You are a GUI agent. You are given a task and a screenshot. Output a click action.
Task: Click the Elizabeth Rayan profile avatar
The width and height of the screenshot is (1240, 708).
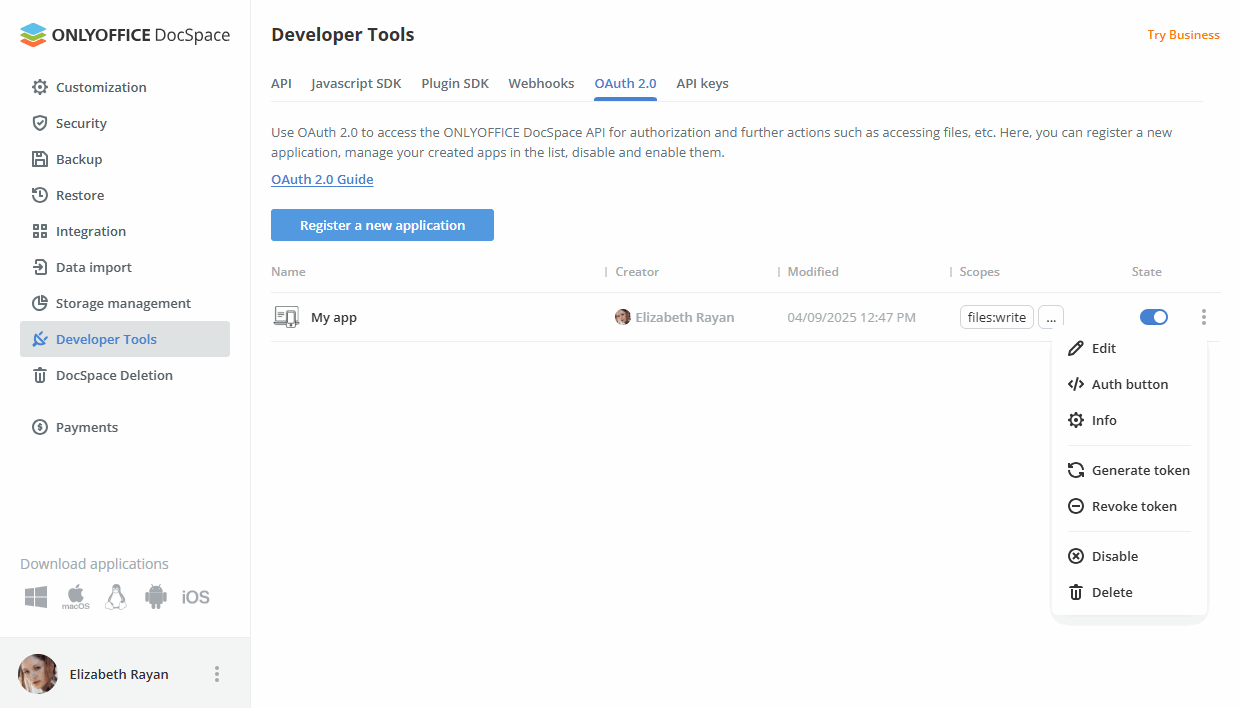pos(37,673)
